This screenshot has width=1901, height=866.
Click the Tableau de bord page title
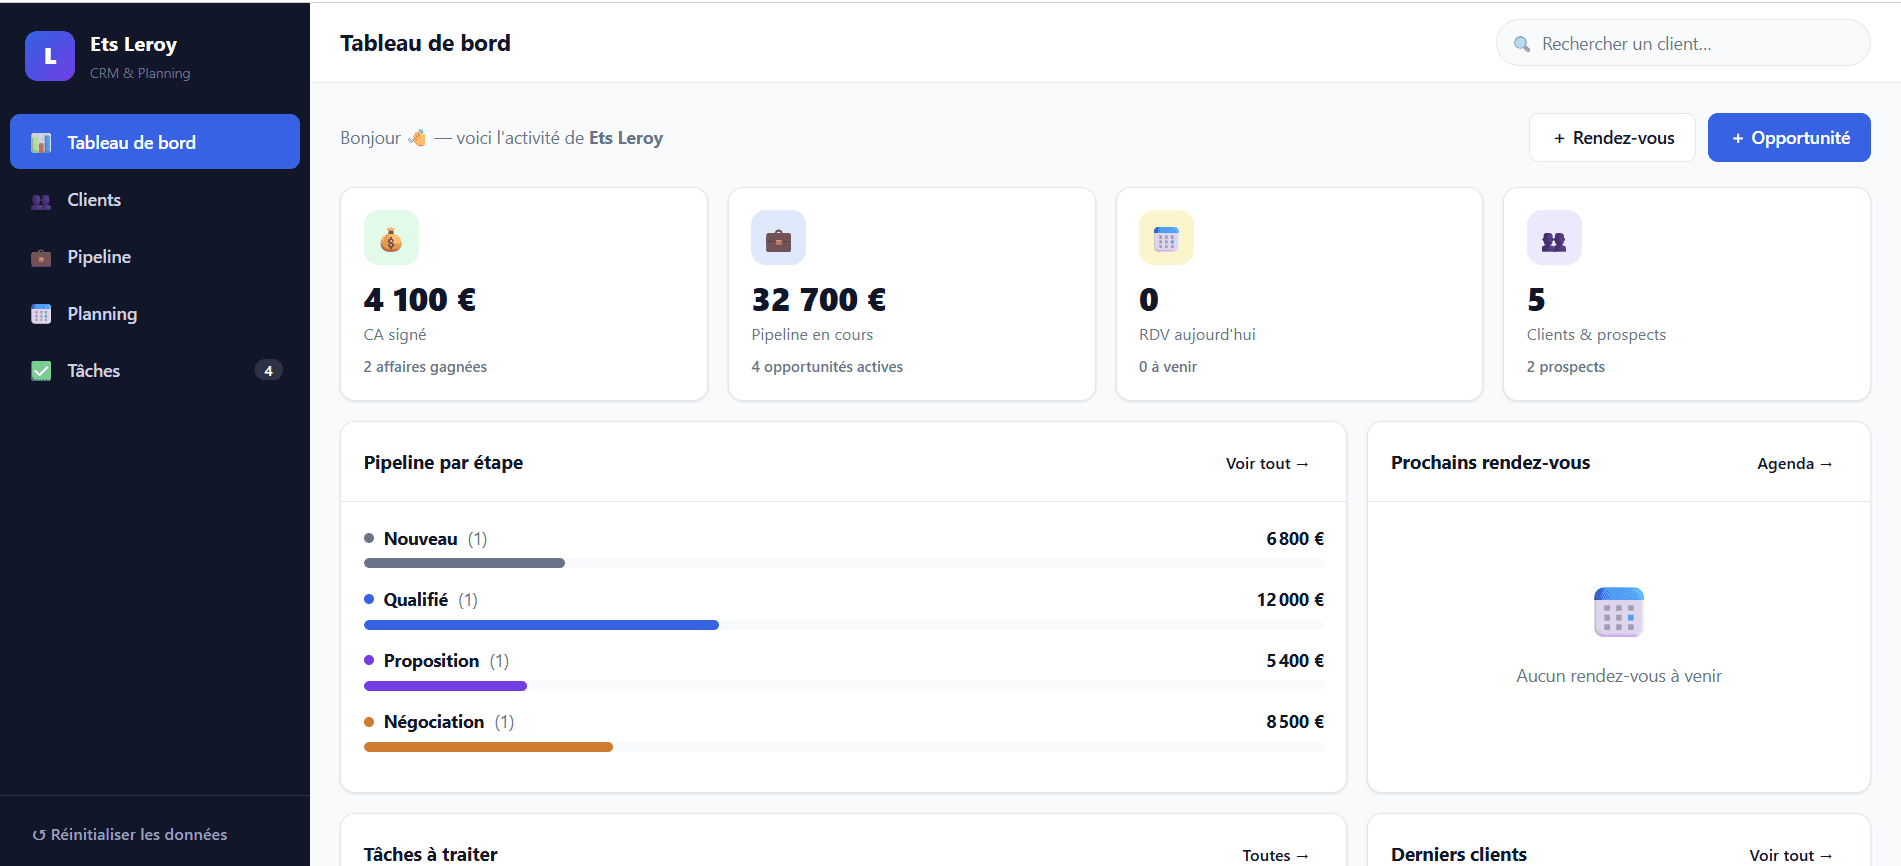click(425, 43)
